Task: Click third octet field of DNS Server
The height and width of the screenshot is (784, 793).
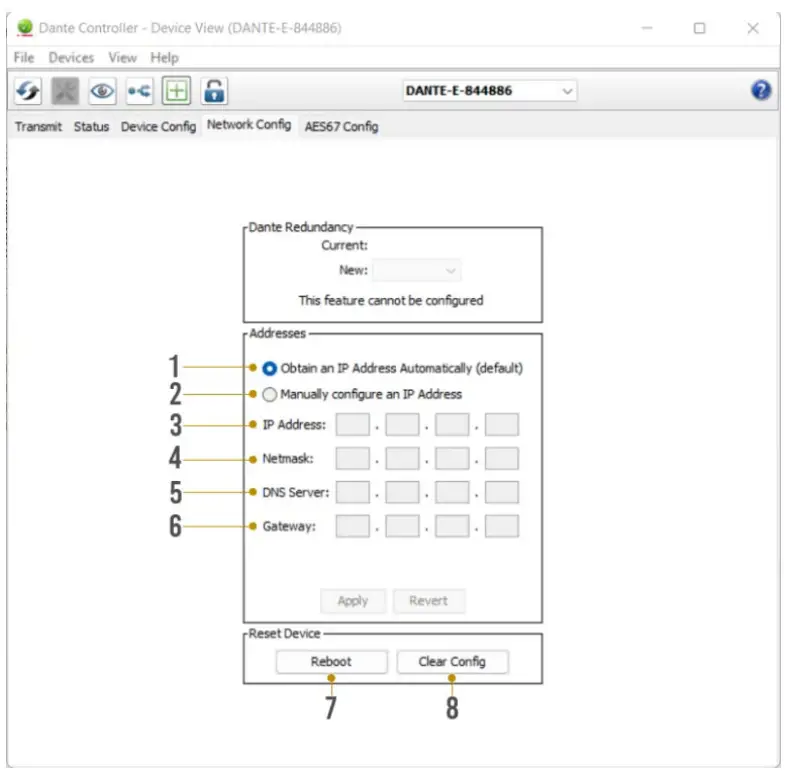Action: point(452,493)
